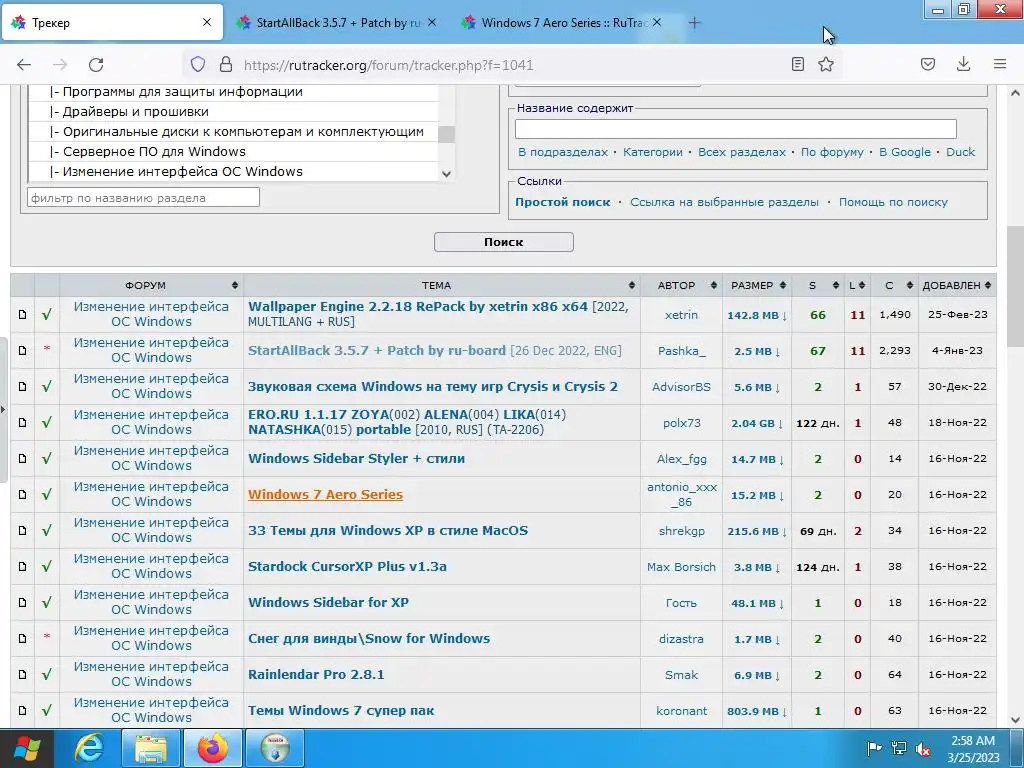The image size is (1024, 768).
Task: Click the Поиск button
Action: [x=504, y=242]
